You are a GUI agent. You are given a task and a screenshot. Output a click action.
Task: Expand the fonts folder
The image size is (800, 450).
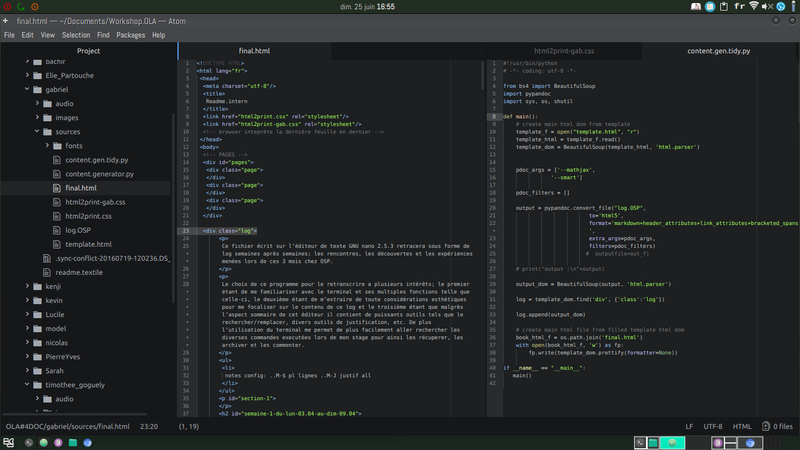[47, 145]
